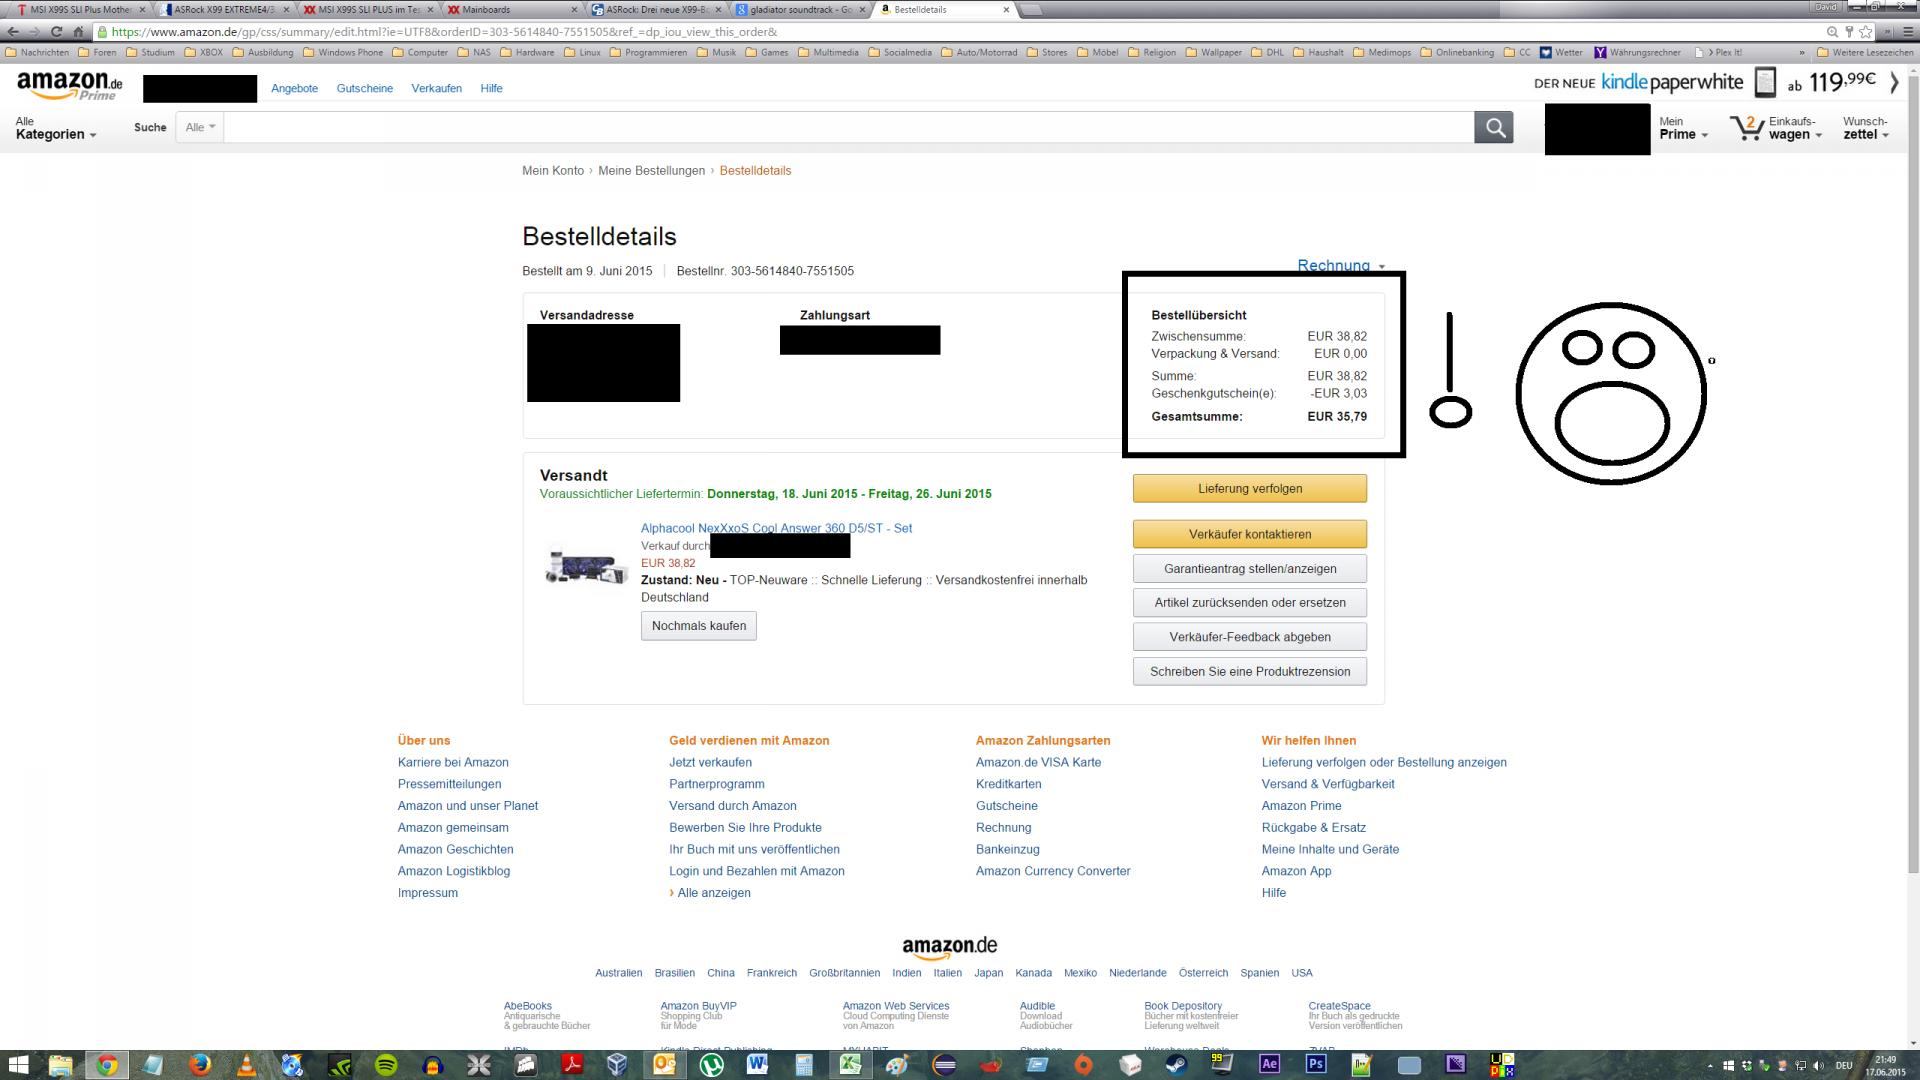The width and height of the screenshot is (1920, 1080).
Task: Open Hardware bookmarks folder
Action: tap(527, 52)
